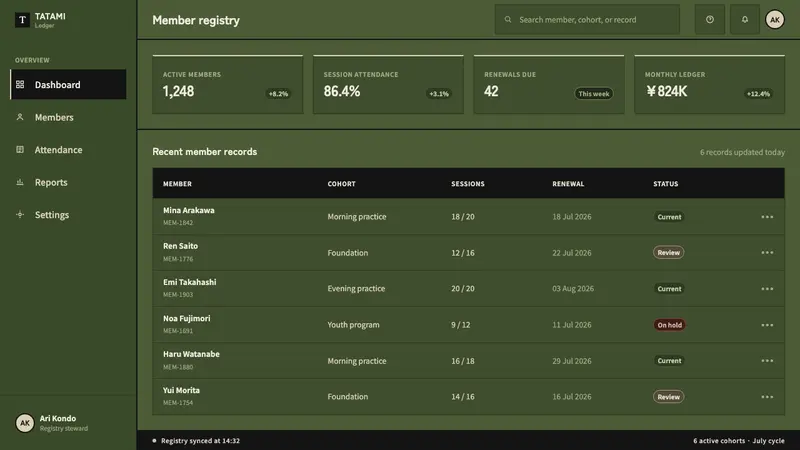Select the Emi Takahashi name

[190, 282]
